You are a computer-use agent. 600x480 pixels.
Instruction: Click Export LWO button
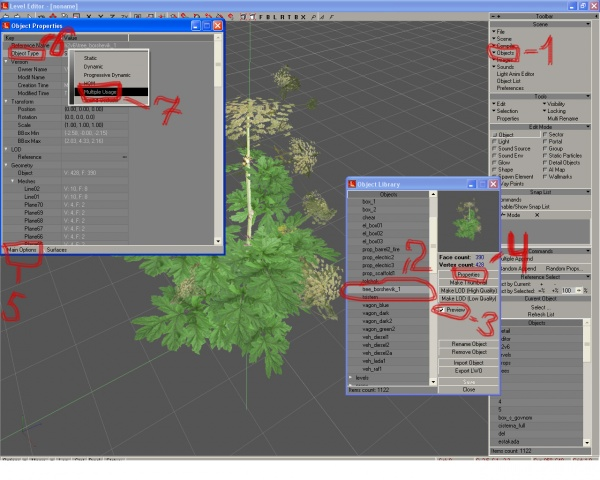(468, 371)
